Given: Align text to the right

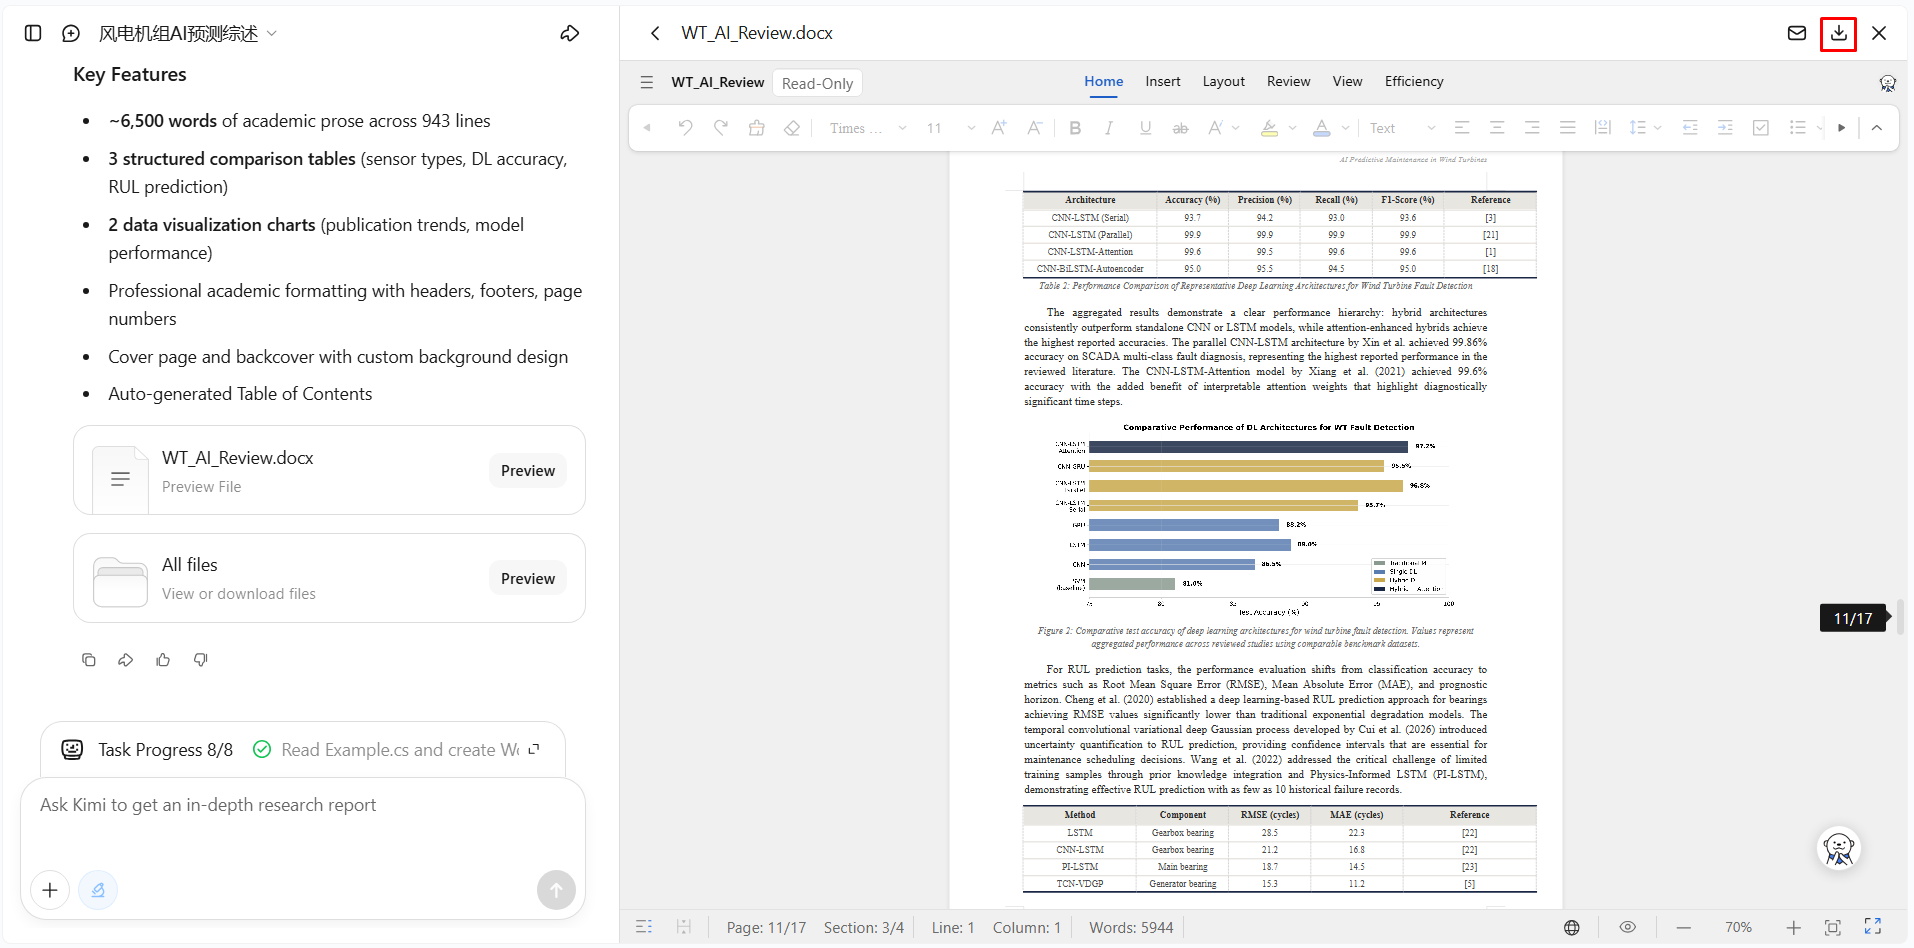Looking at the screenshot, I should pos(1532,128).
